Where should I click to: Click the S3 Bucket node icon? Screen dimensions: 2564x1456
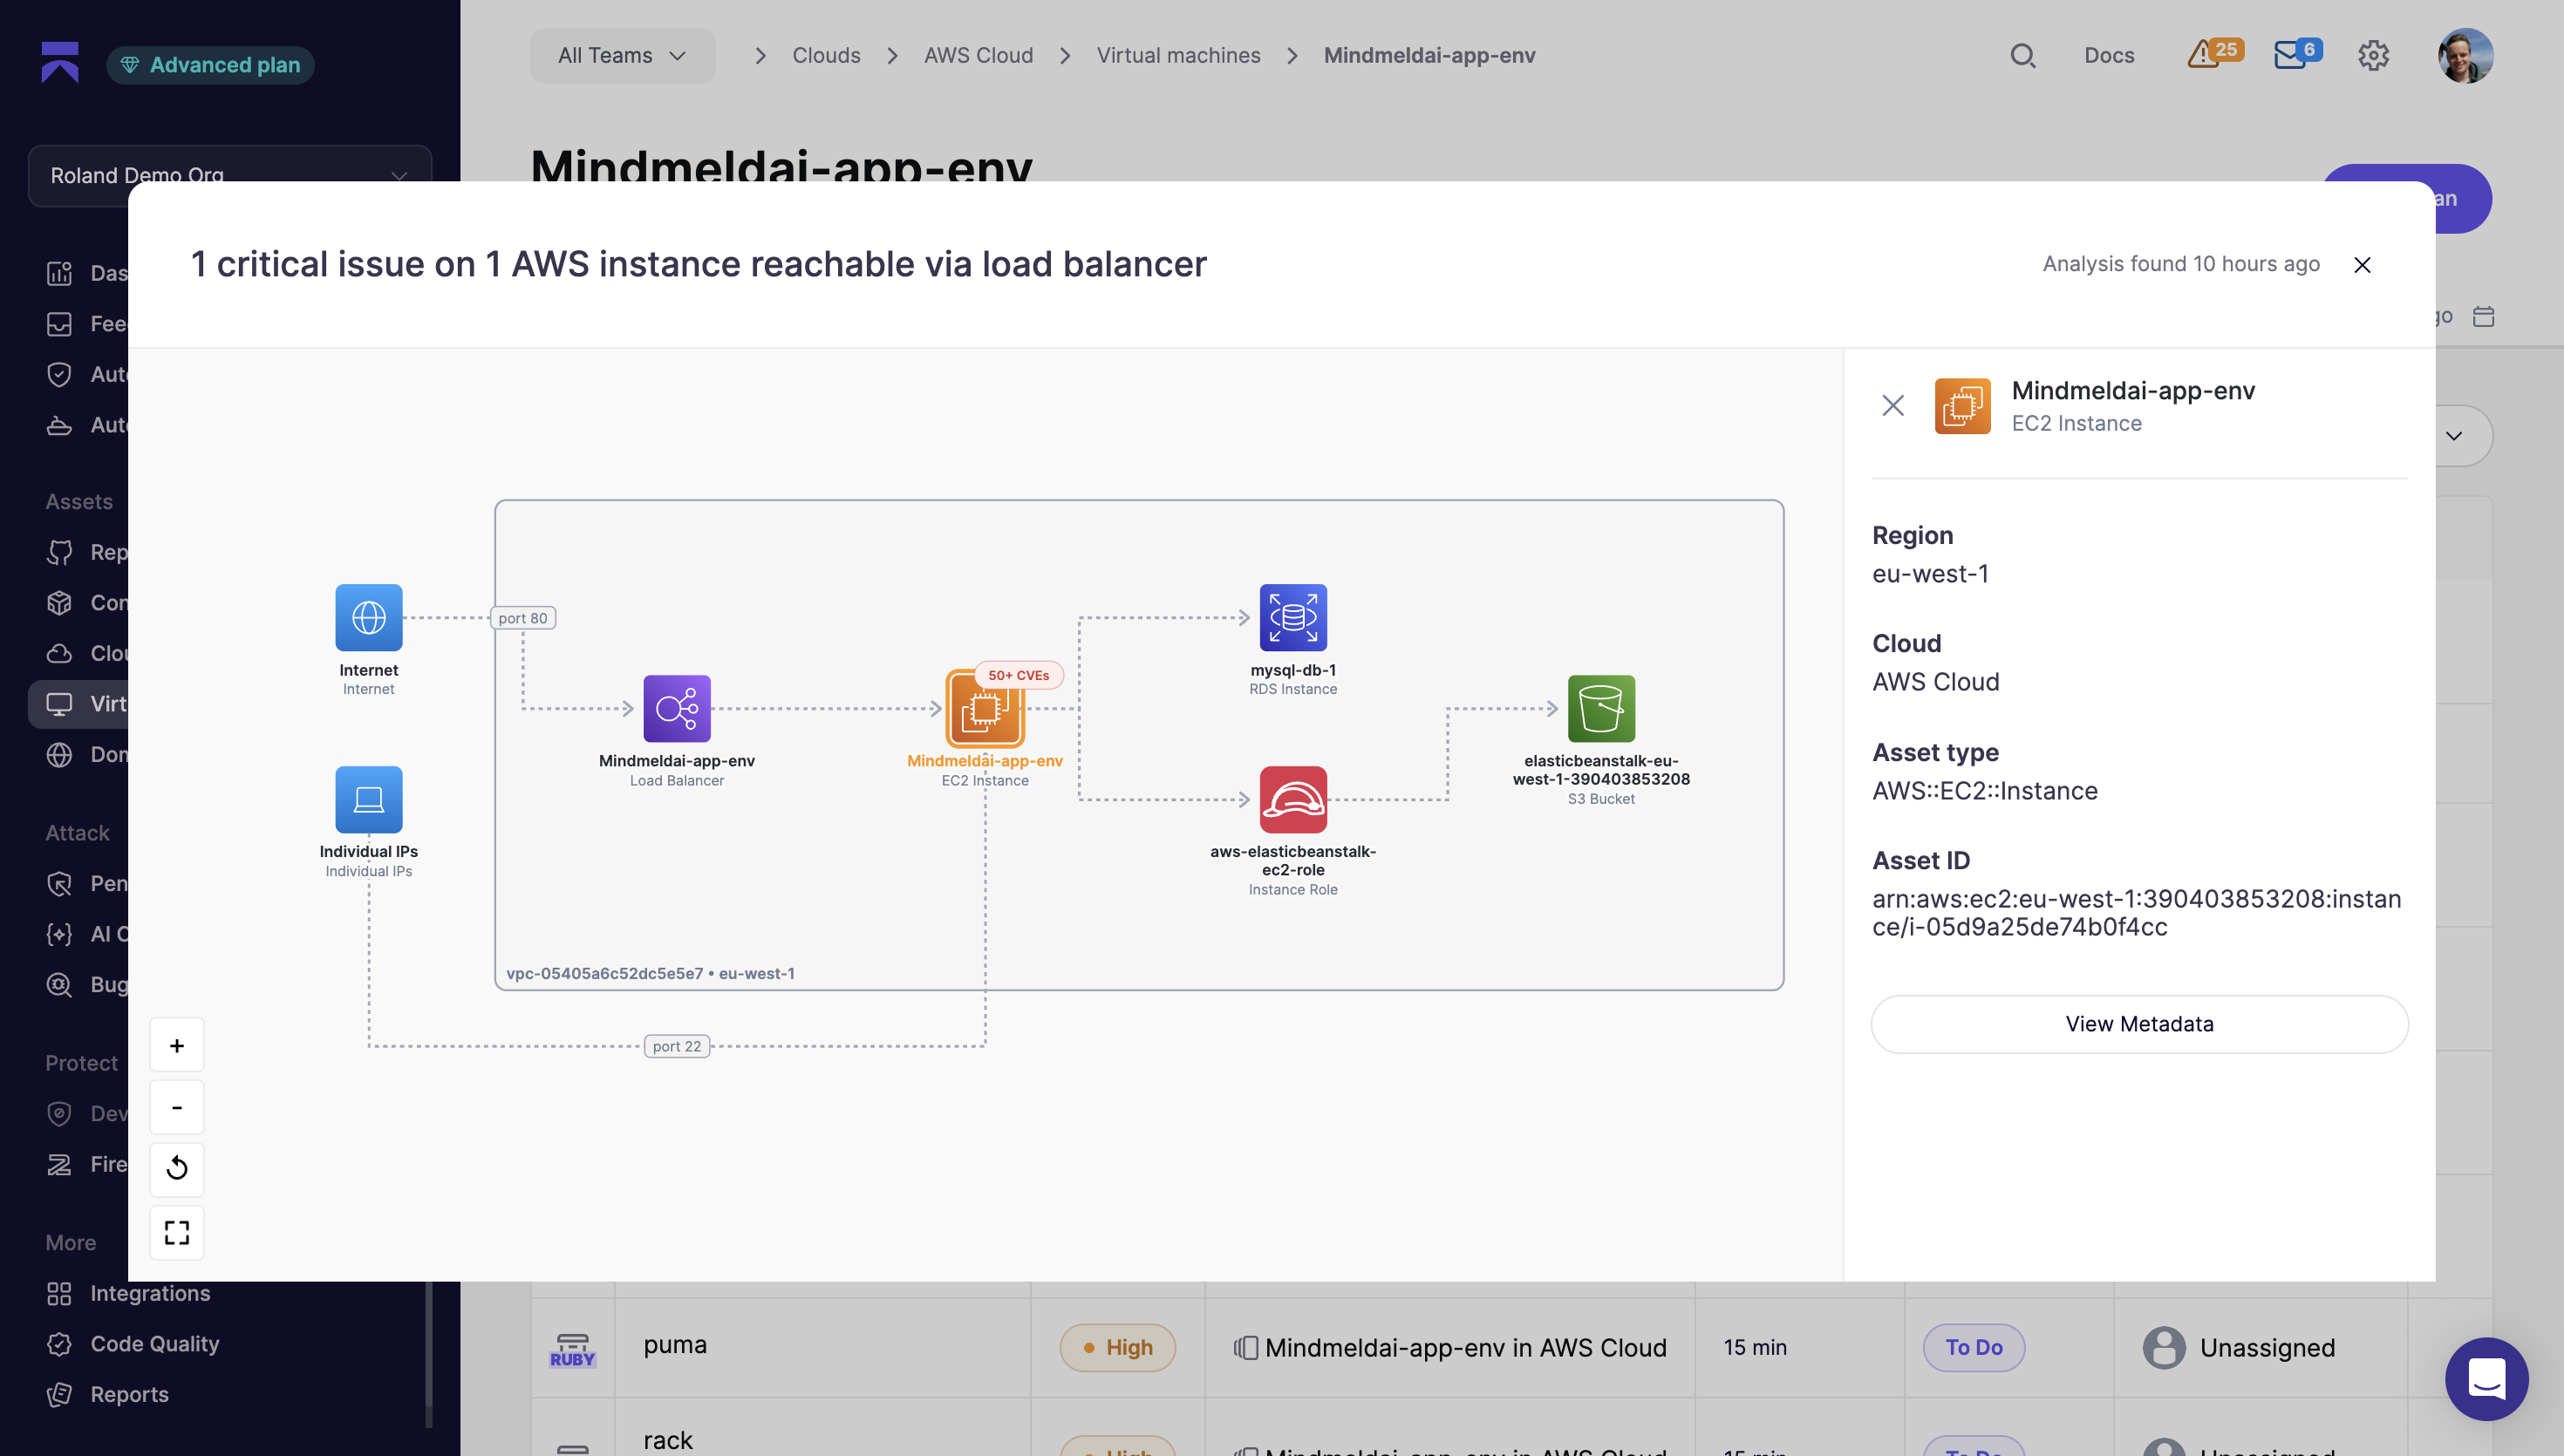(x=1601, y=708)
